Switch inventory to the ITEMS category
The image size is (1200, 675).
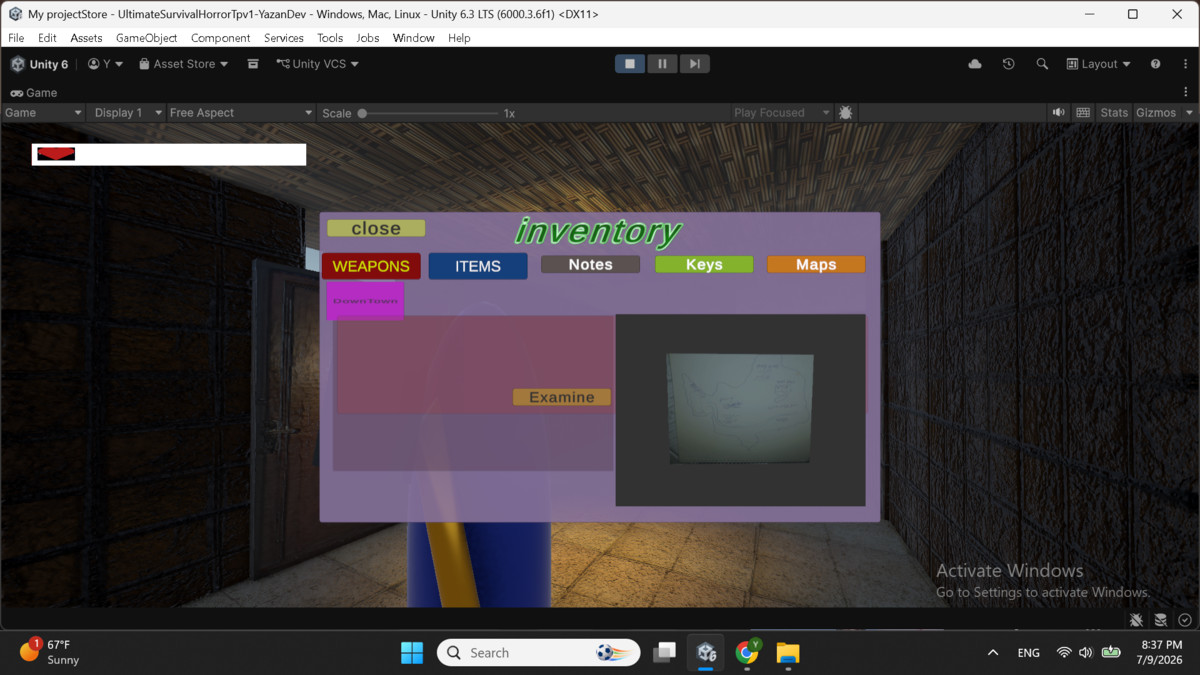click(x=478, y=266)
